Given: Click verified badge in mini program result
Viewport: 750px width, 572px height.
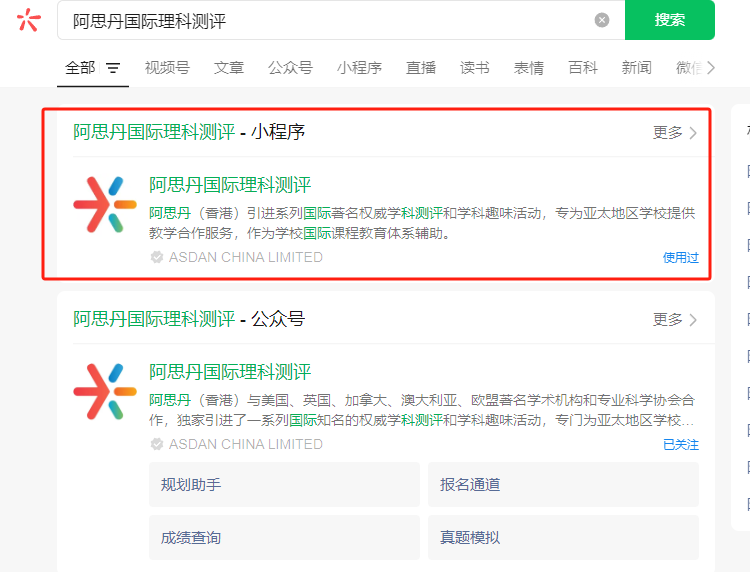Looking at the screenshot, I should tap(156, 257).
